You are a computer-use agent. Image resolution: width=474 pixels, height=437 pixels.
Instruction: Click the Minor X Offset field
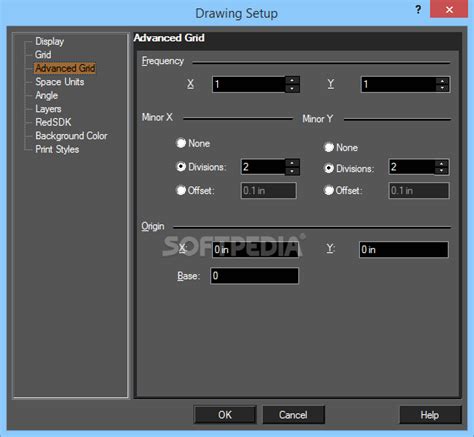coord(268,191)
